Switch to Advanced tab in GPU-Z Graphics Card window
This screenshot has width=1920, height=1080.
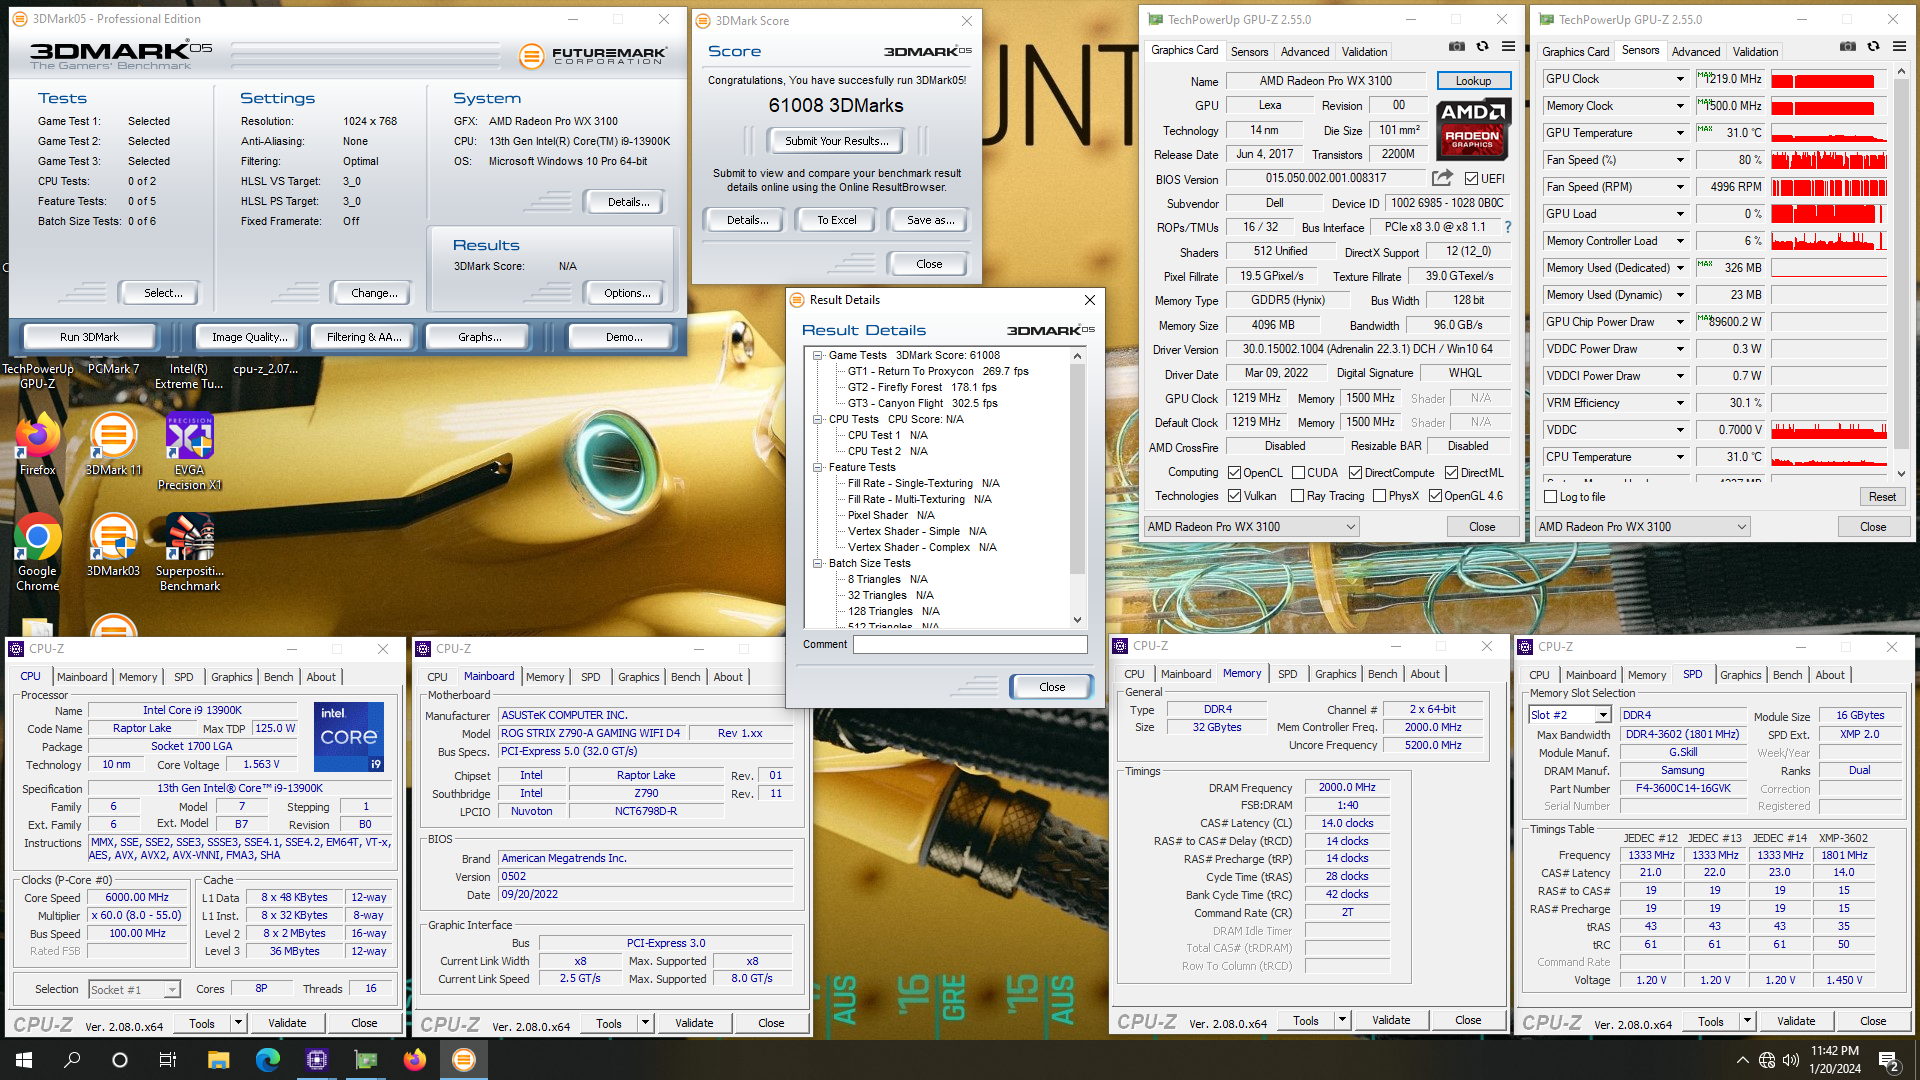click(x=1305, y=52)
